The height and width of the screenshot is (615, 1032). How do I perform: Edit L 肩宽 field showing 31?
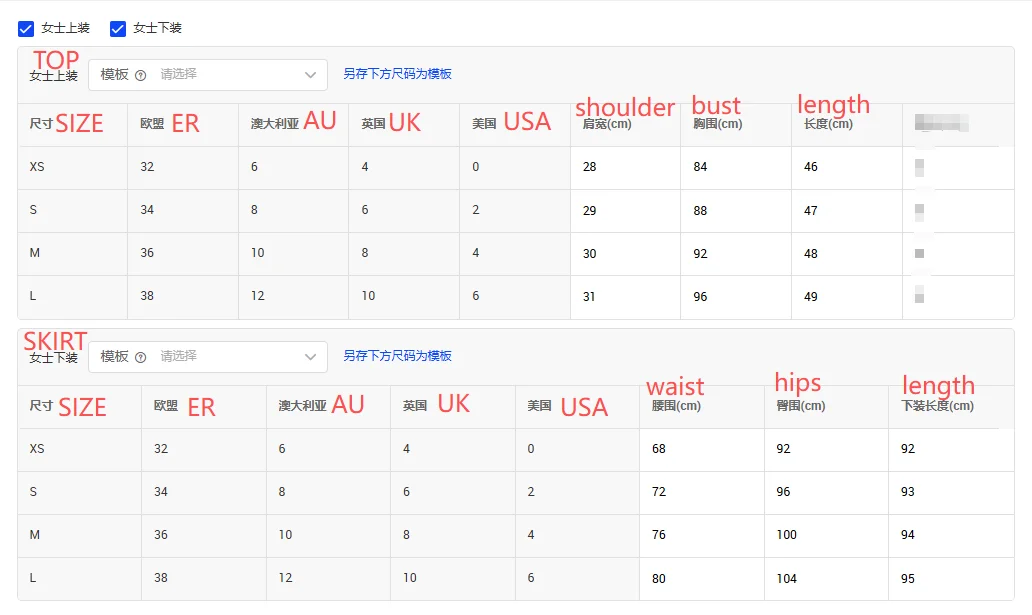click(625, 297)
